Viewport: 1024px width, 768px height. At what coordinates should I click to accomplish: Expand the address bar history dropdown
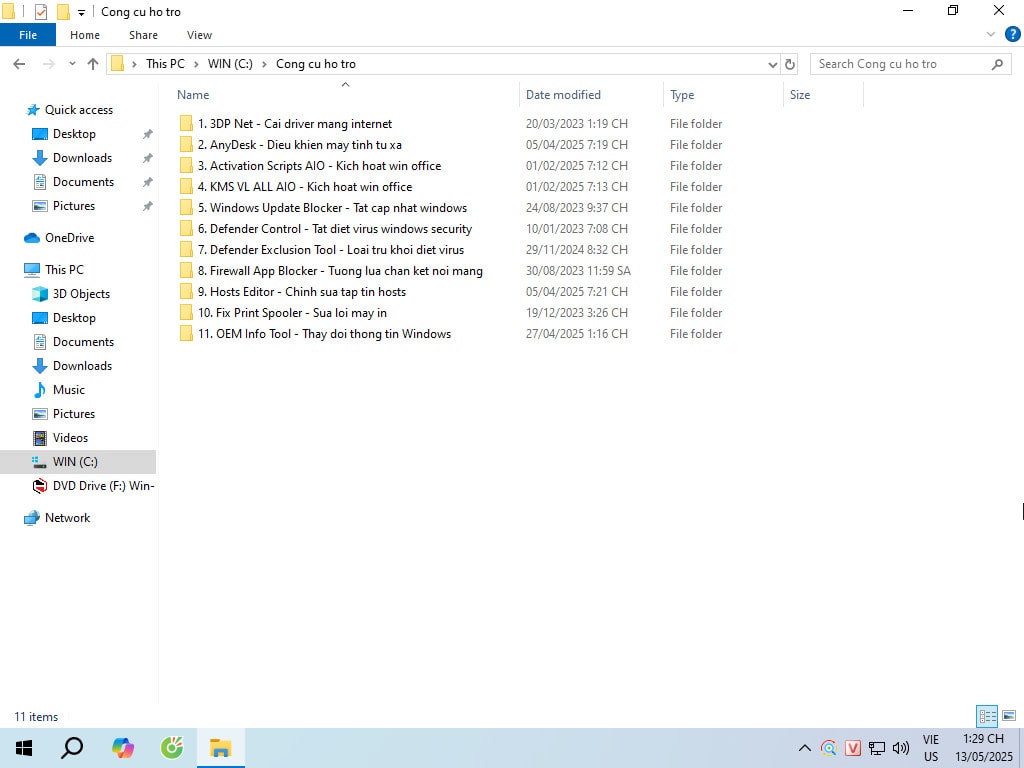[773, 64]
